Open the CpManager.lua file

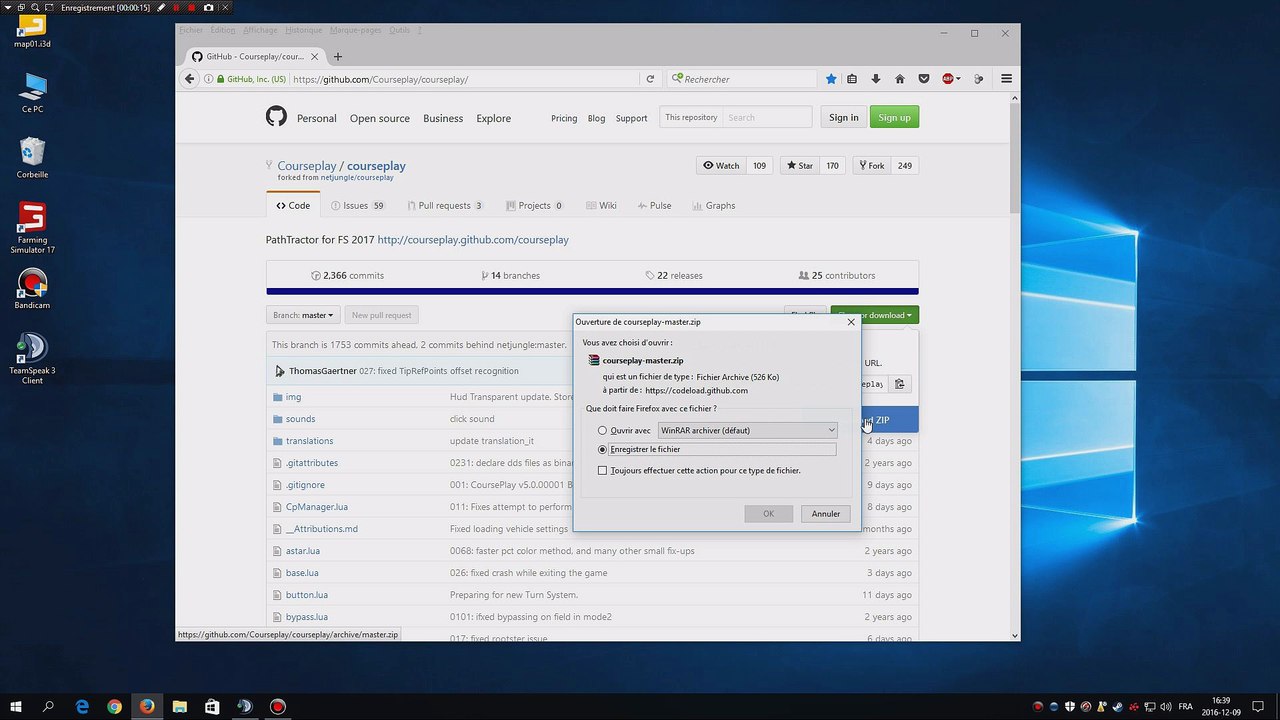coord(316,507)
